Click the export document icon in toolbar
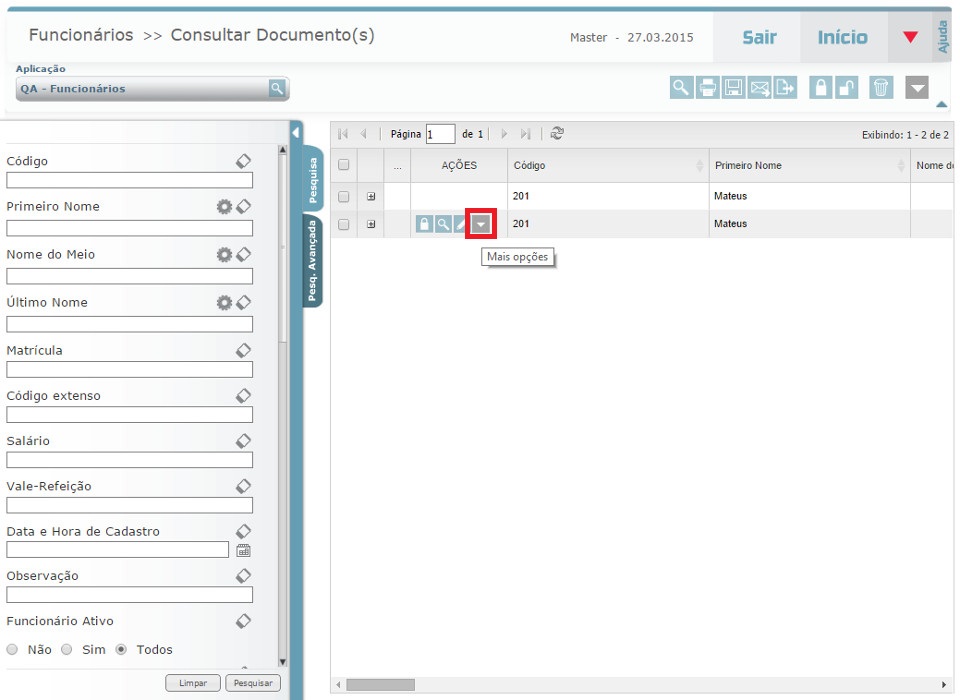Screen dimensions: 960x700 click(786, 88)
